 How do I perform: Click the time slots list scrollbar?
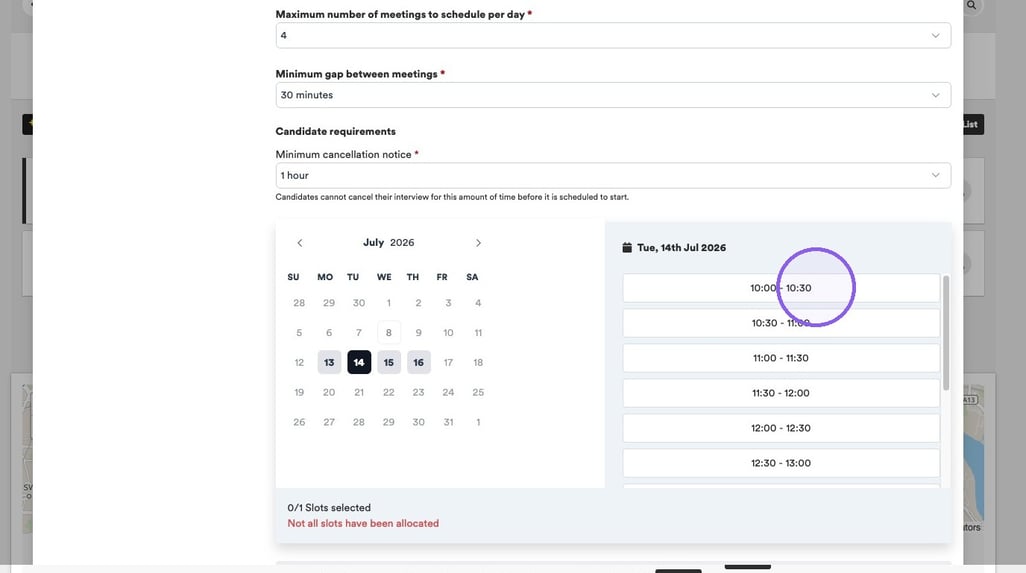(946, 334)
